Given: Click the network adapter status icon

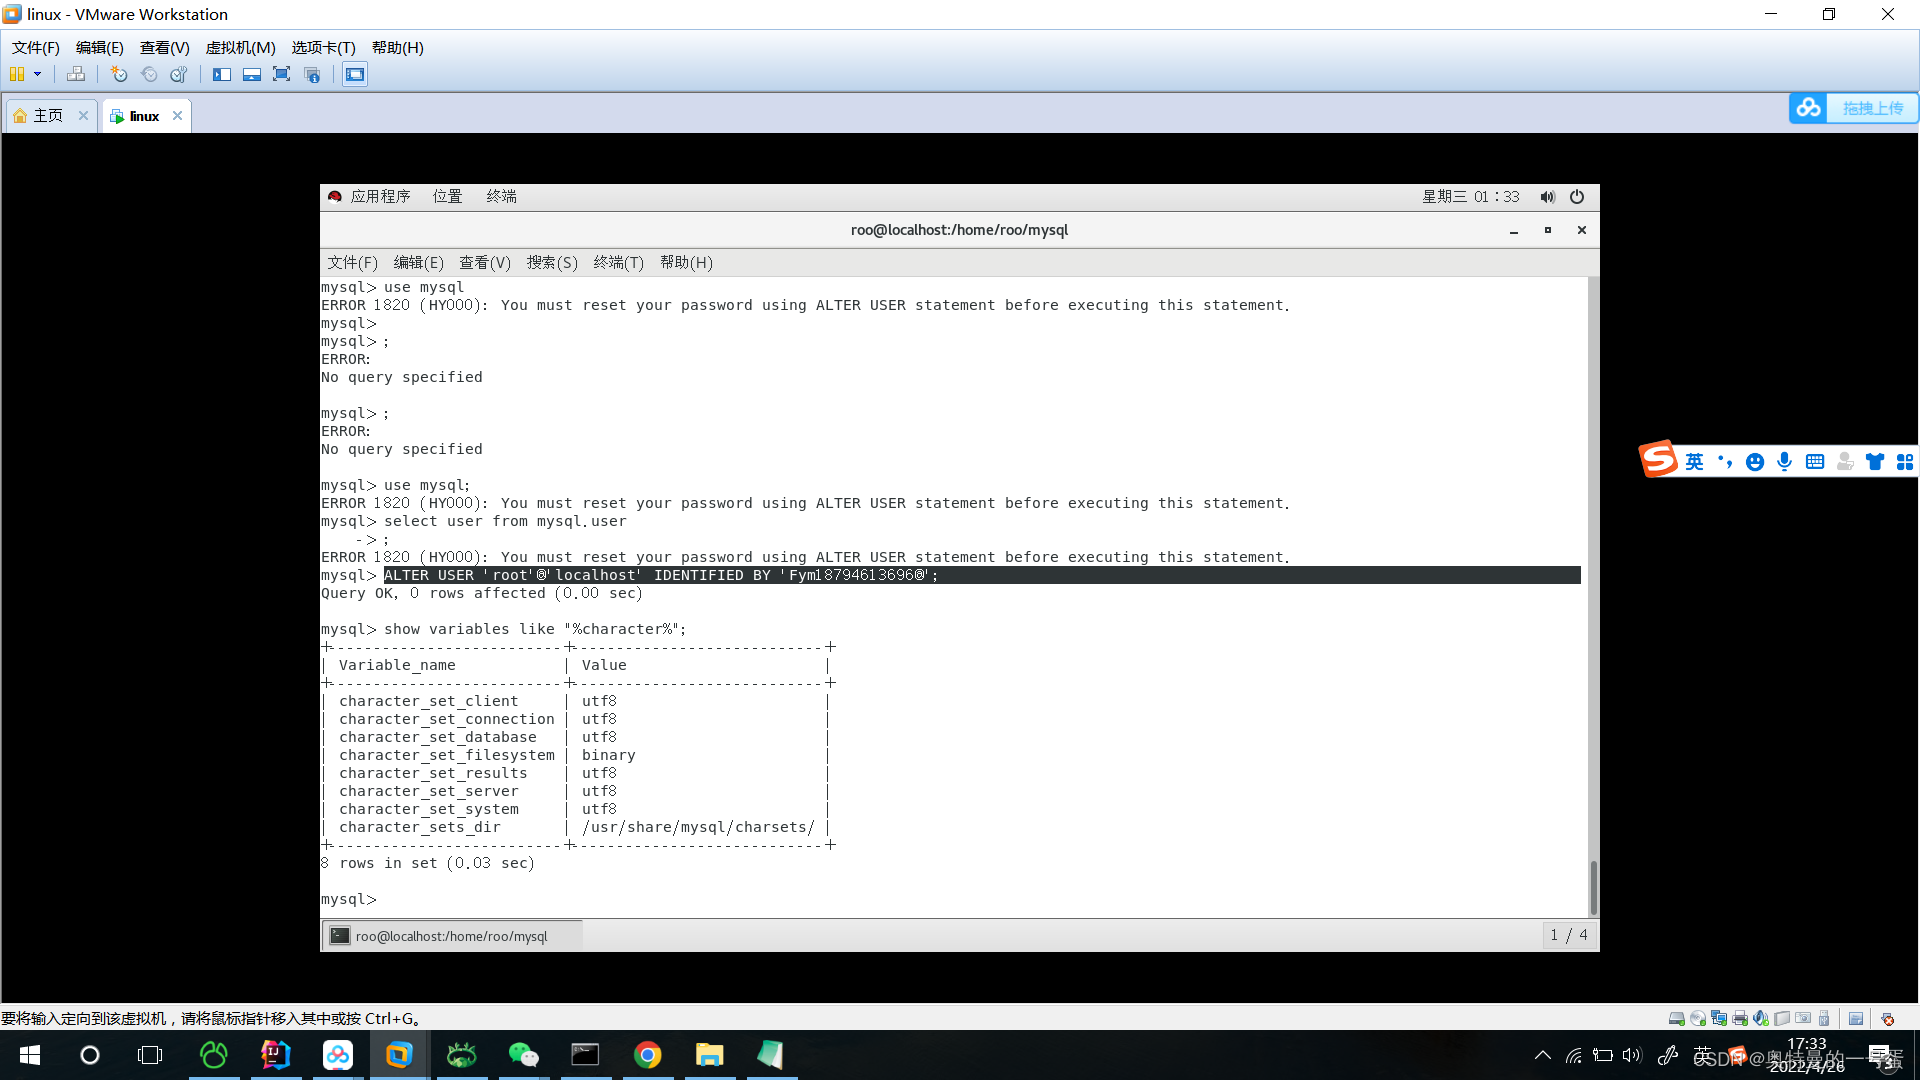Looking at the screenshot, I should [1719, 1018].
